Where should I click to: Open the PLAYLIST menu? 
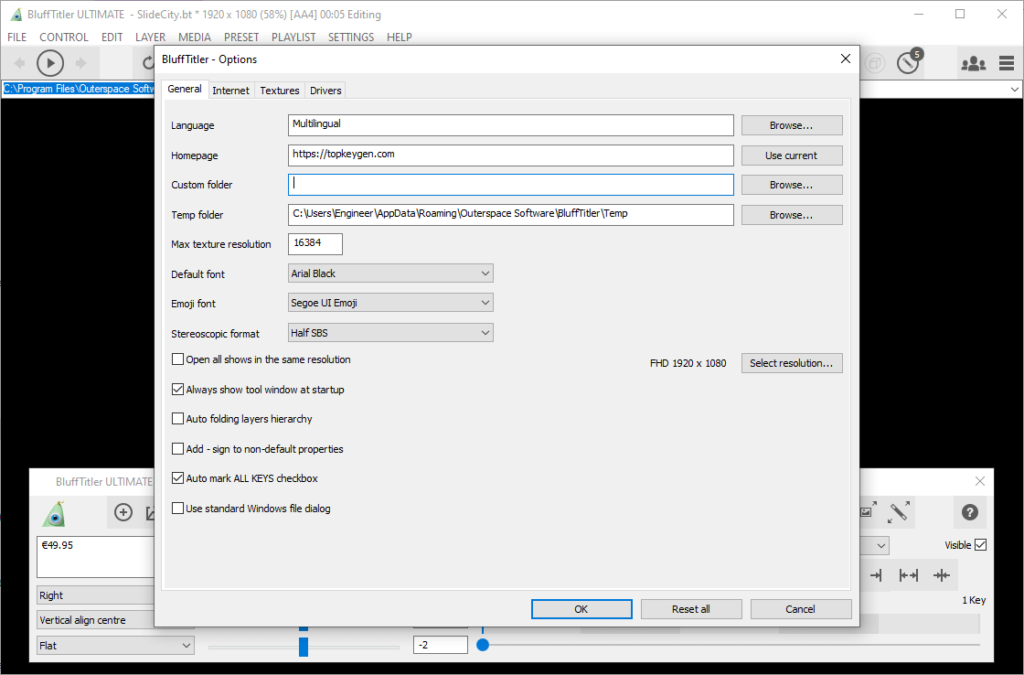pyautogui.click(x=293, y=37)
